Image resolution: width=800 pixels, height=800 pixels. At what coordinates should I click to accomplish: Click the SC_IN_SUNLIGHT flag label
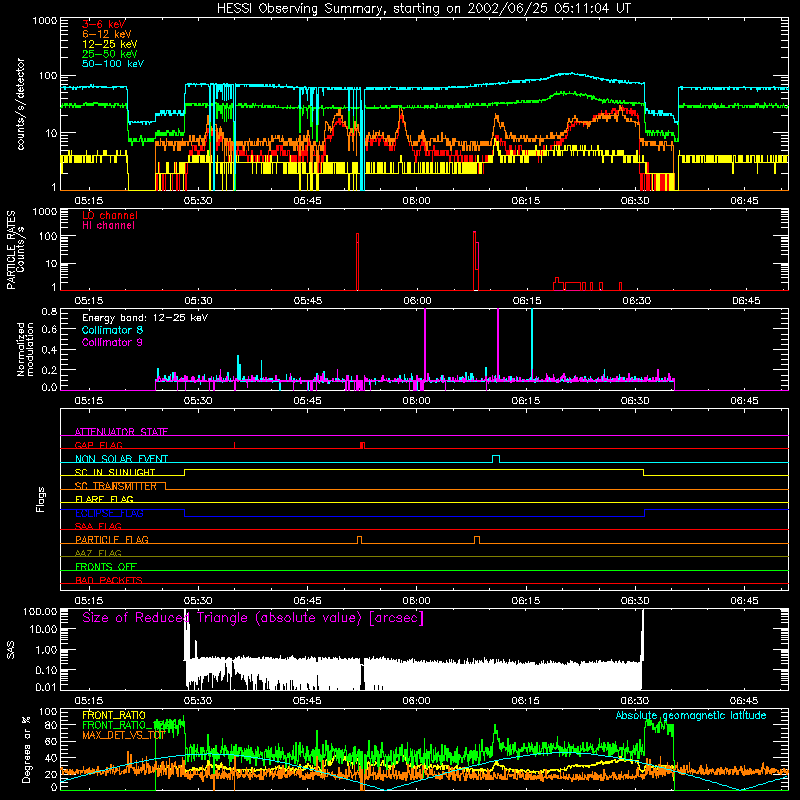click(x=115, y=472)
